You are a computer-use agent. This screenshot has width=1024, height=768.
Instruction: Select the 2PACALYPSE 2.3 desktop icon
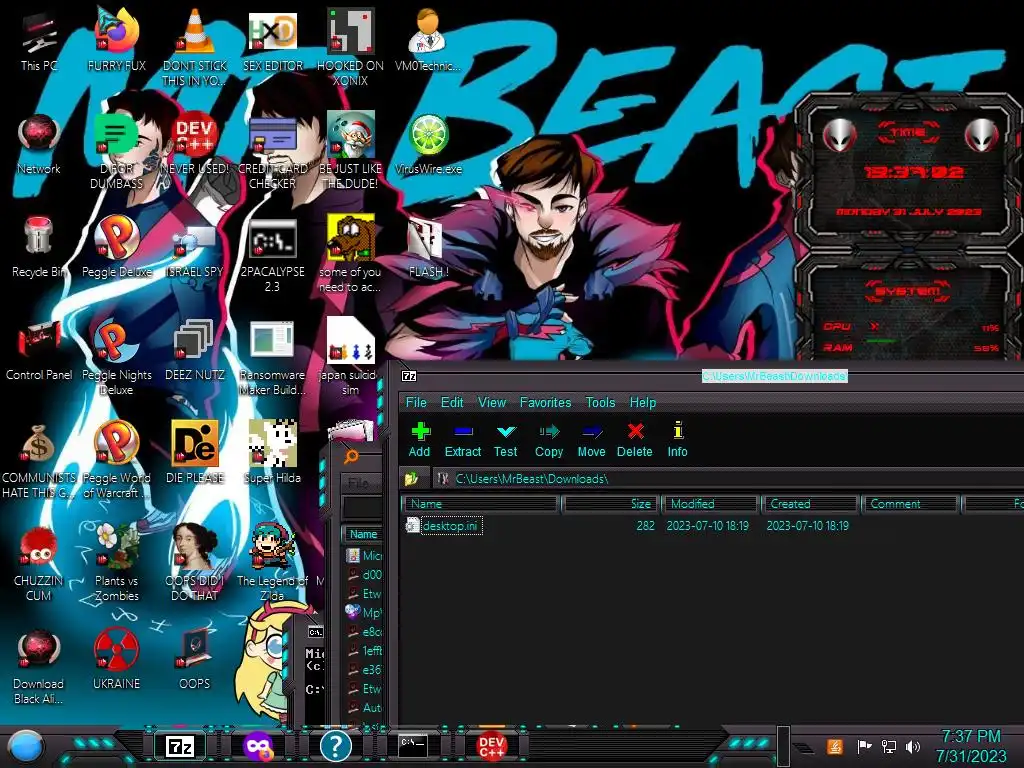tap(272, 255)
